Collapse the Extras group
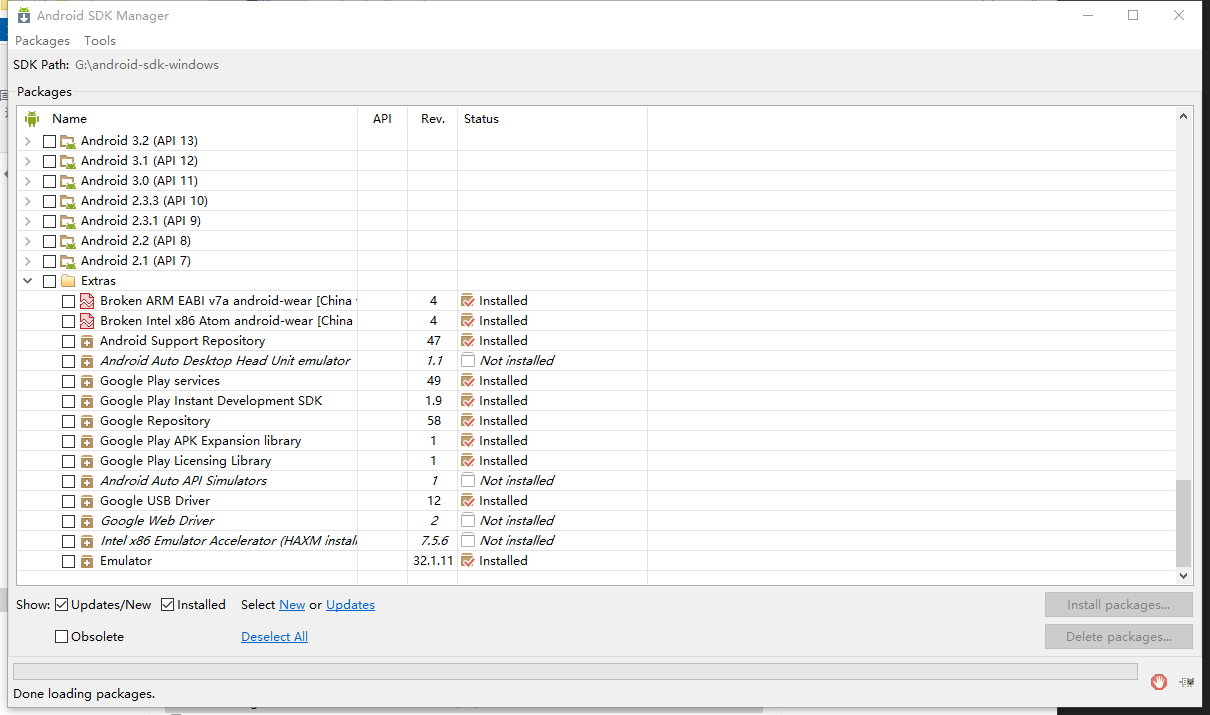Screen dimensions: 1210x715 (x=28, y=281)
